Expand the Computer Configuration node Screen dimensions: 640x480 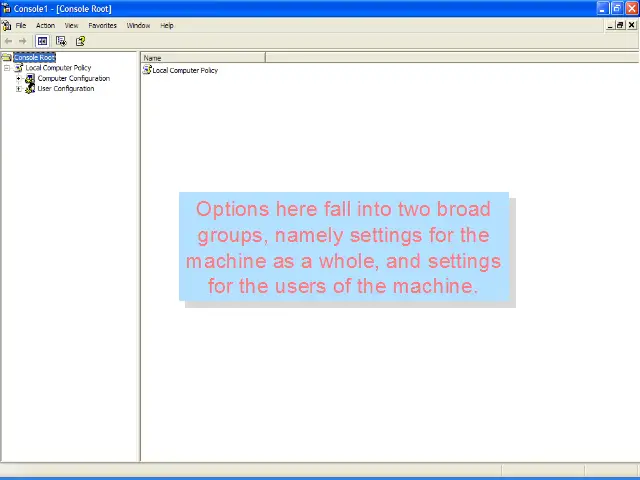pyautogui.click(x=19, y=78)
